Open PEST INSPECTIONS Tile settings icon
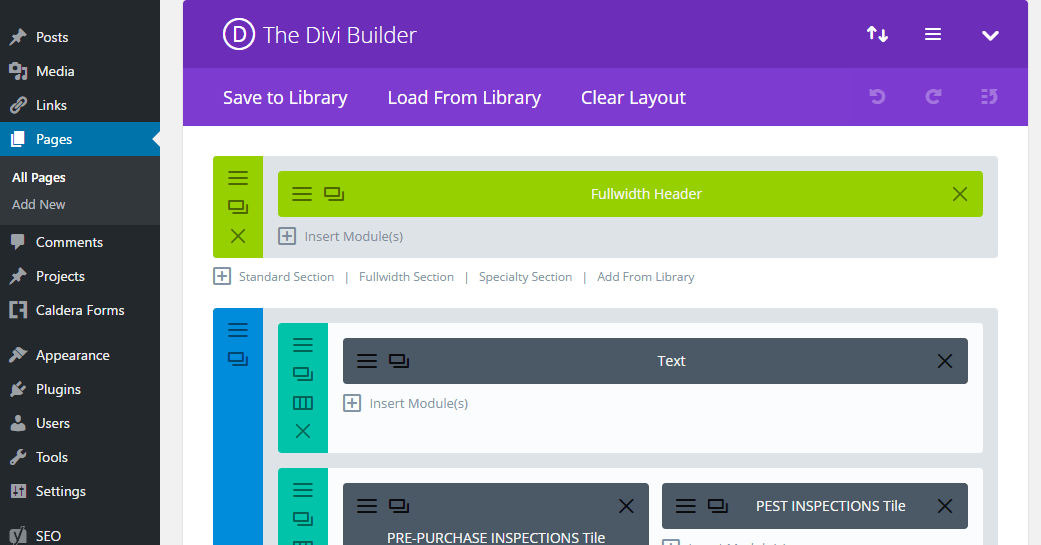The image size is (1041, 545). (685, 506)
